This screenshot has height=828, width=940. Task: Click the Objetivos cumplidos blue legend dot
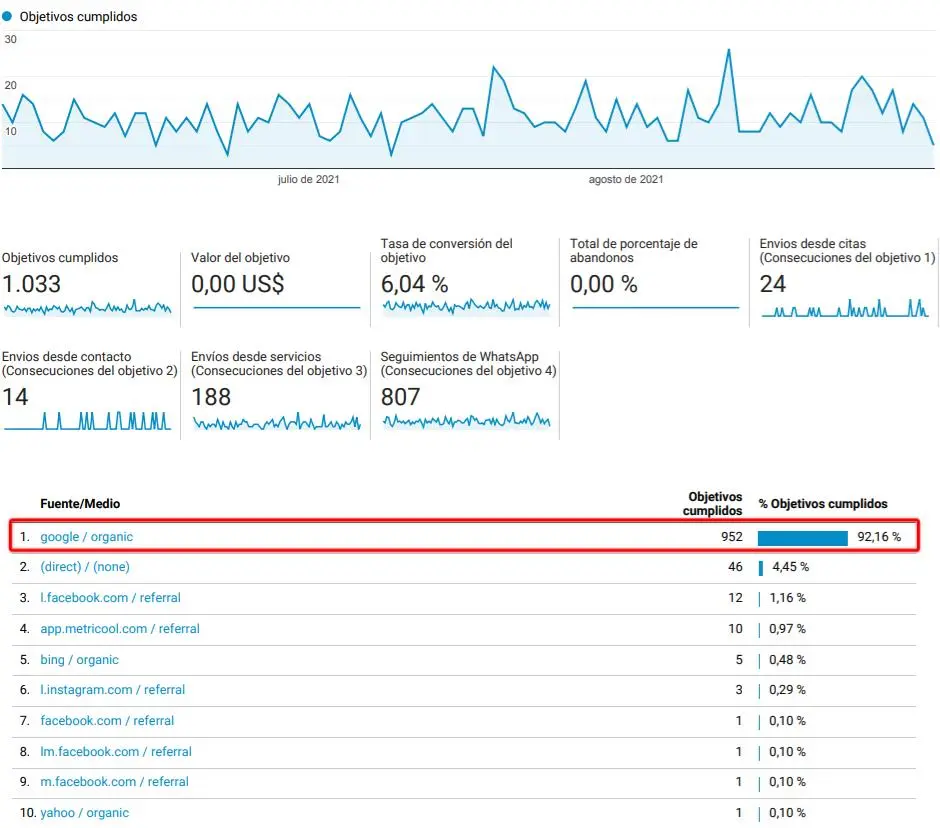[x=8, y=17]
